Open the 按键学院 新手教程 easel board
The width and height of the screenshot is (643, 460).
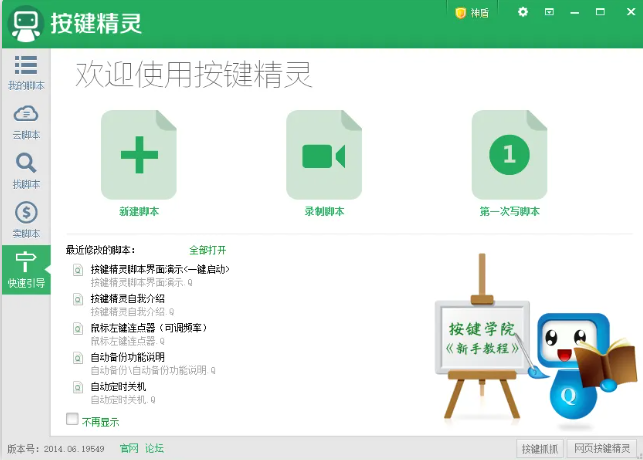482,337
